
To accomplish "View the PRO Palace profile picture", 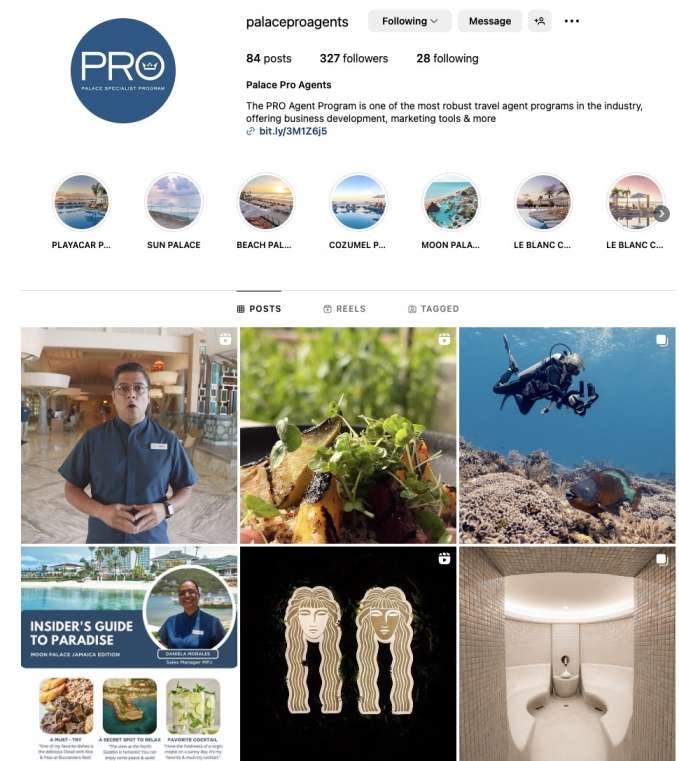I will [x=123, y=71].
